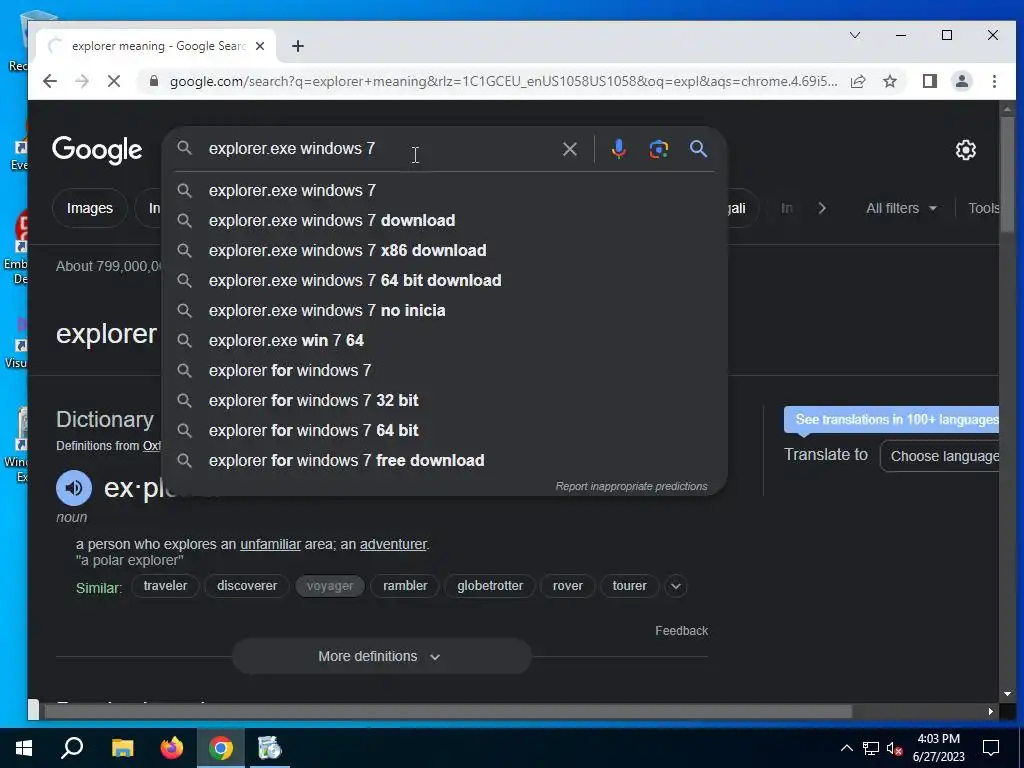Screen dimensions: 1024x768
Task: Stop loading the current page
Action: click(x=114, y=81)
